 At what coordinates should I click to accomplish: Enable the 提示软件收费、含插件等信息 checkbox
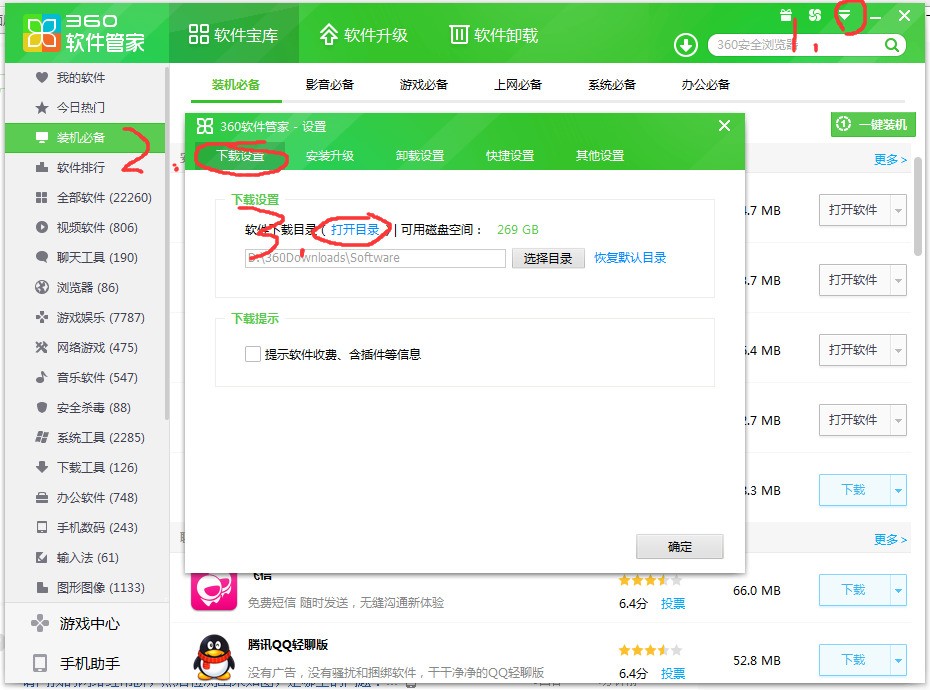[x=253, y=354]
